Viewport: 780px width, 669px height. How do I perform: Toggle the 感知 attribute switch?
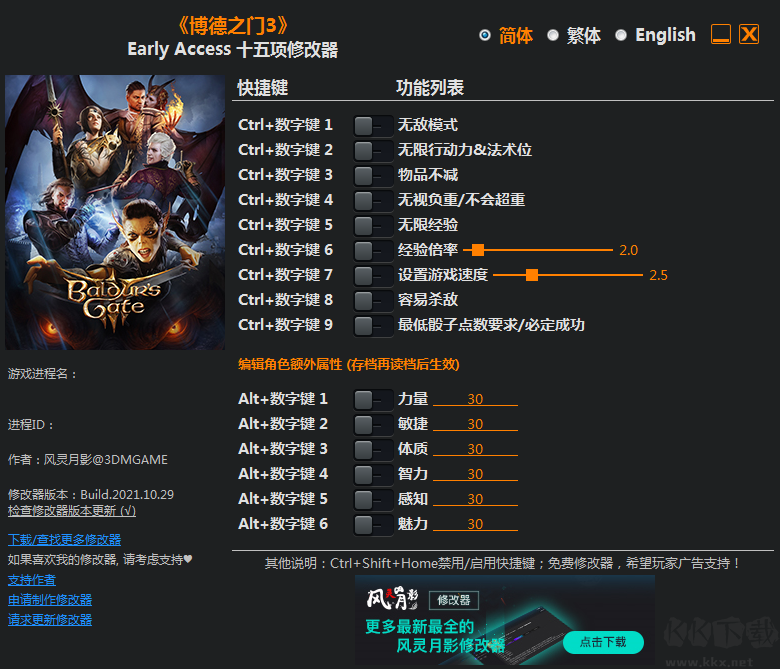[373, 499]
